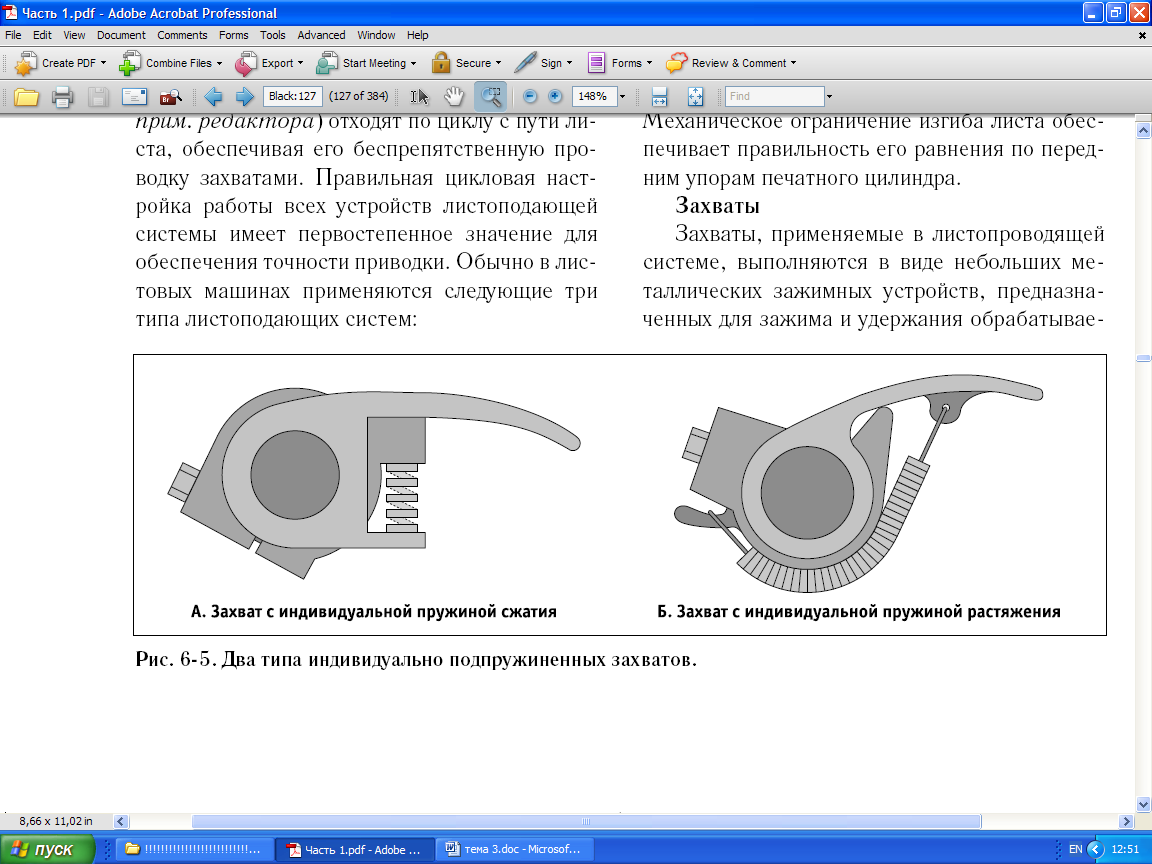Click vertical scrollbar up arrow
This screenshot has width=1152, height=864.
pyautogui.click(x=1142, y=131)
